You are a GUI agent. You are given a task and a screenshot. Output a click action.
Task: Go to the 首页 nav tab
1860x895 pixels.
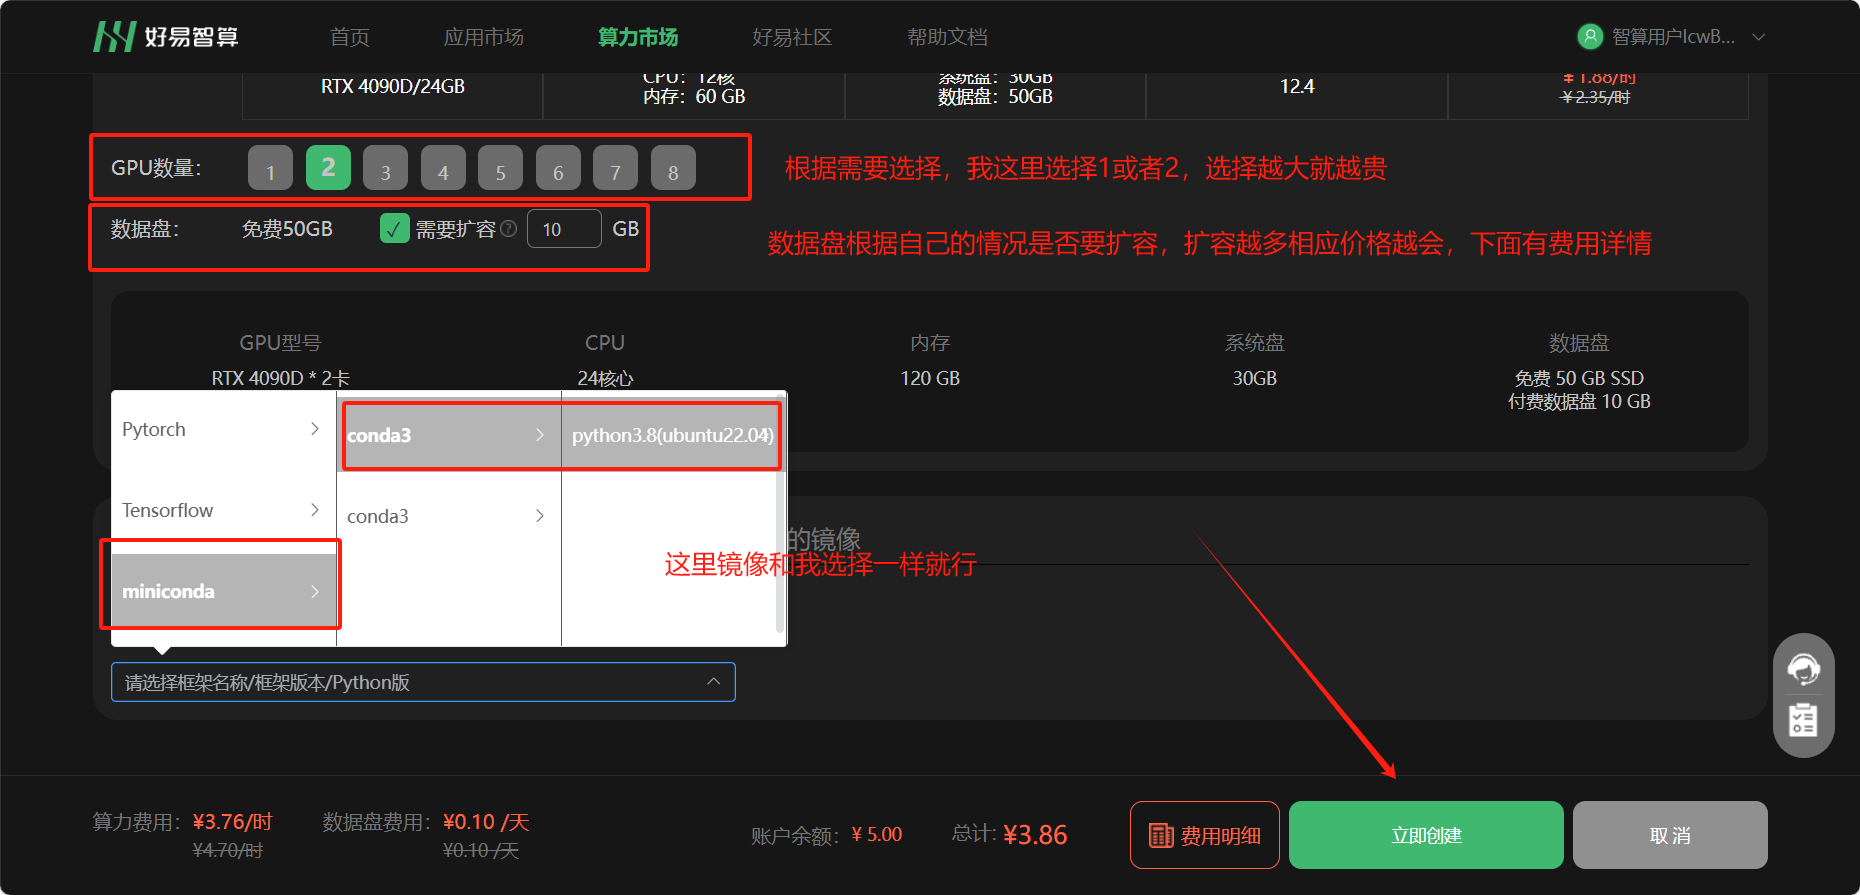(350, 37)
